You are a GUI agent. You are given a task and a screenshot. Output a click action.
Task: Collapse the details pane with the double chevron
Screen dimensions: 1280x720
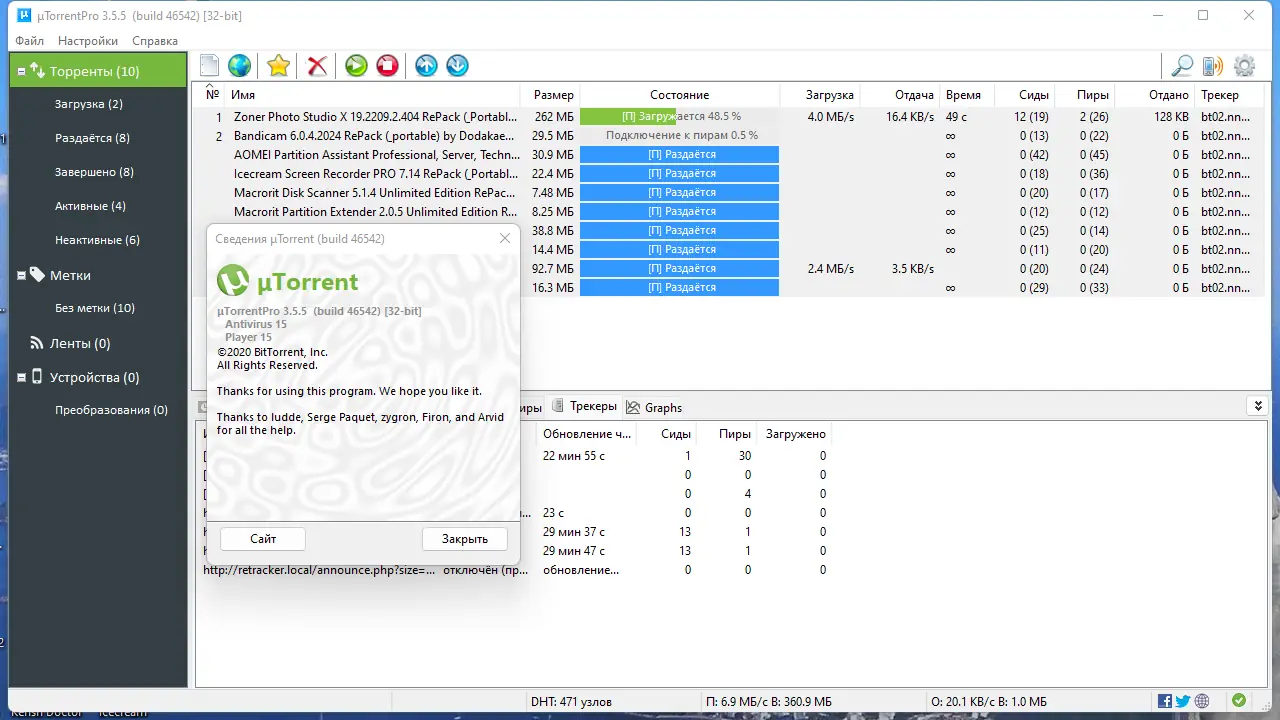[1257, 405]
